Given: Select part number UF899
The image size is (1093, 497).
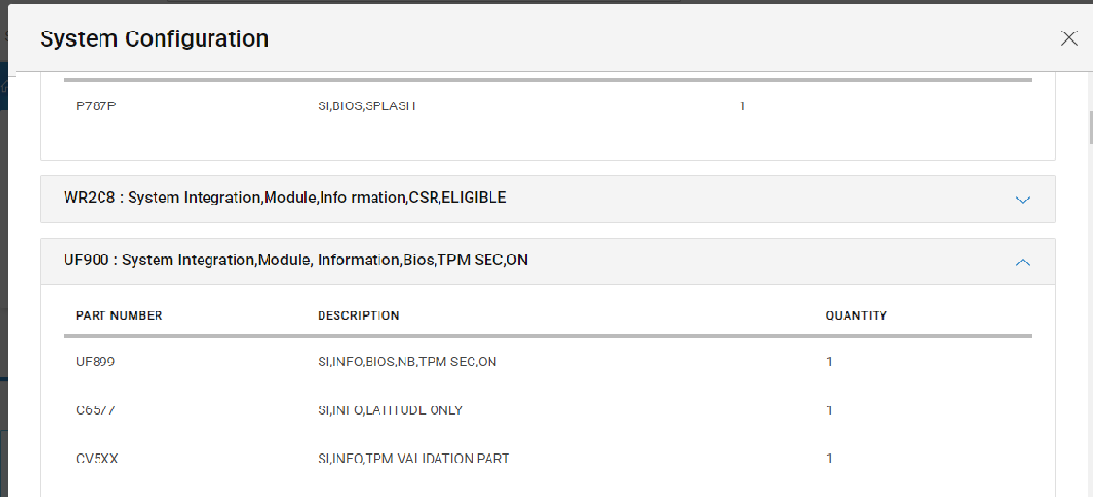Looking at the screenshot, I should coord(95,362).
